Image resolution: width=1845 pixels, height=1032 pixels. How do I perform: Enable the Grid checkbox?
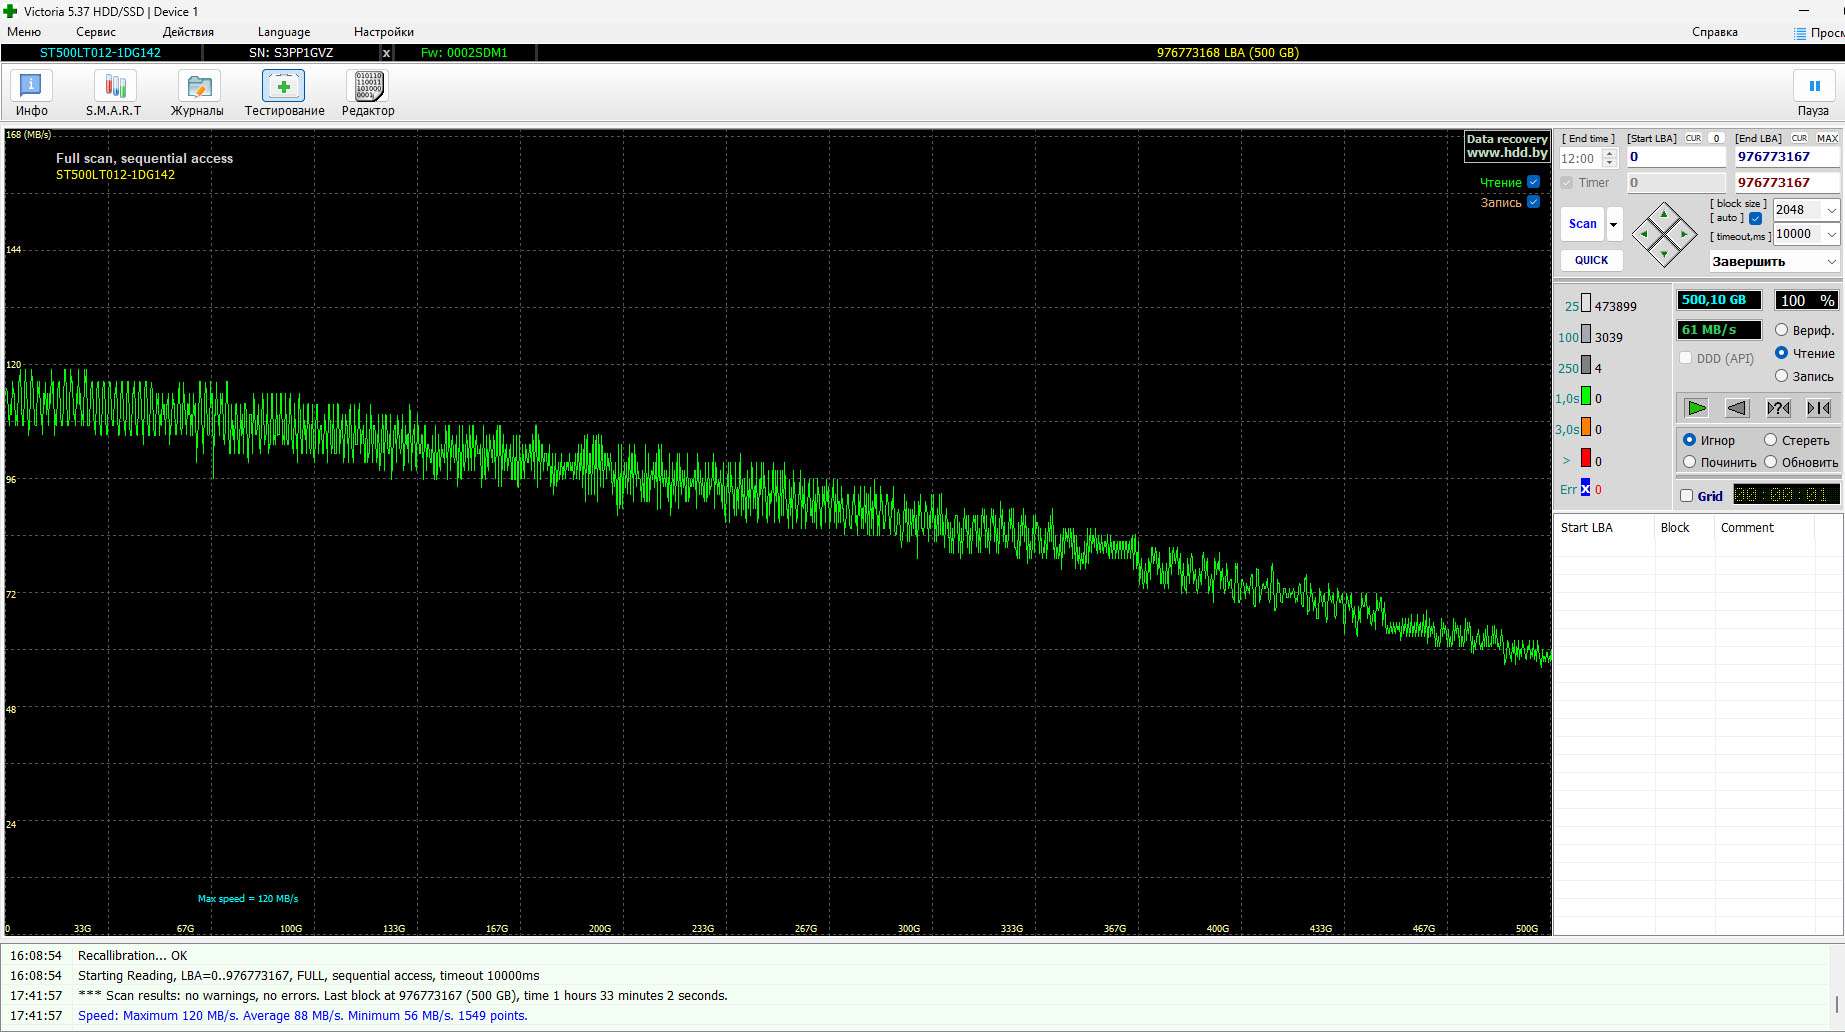[x=1687, y=496]
